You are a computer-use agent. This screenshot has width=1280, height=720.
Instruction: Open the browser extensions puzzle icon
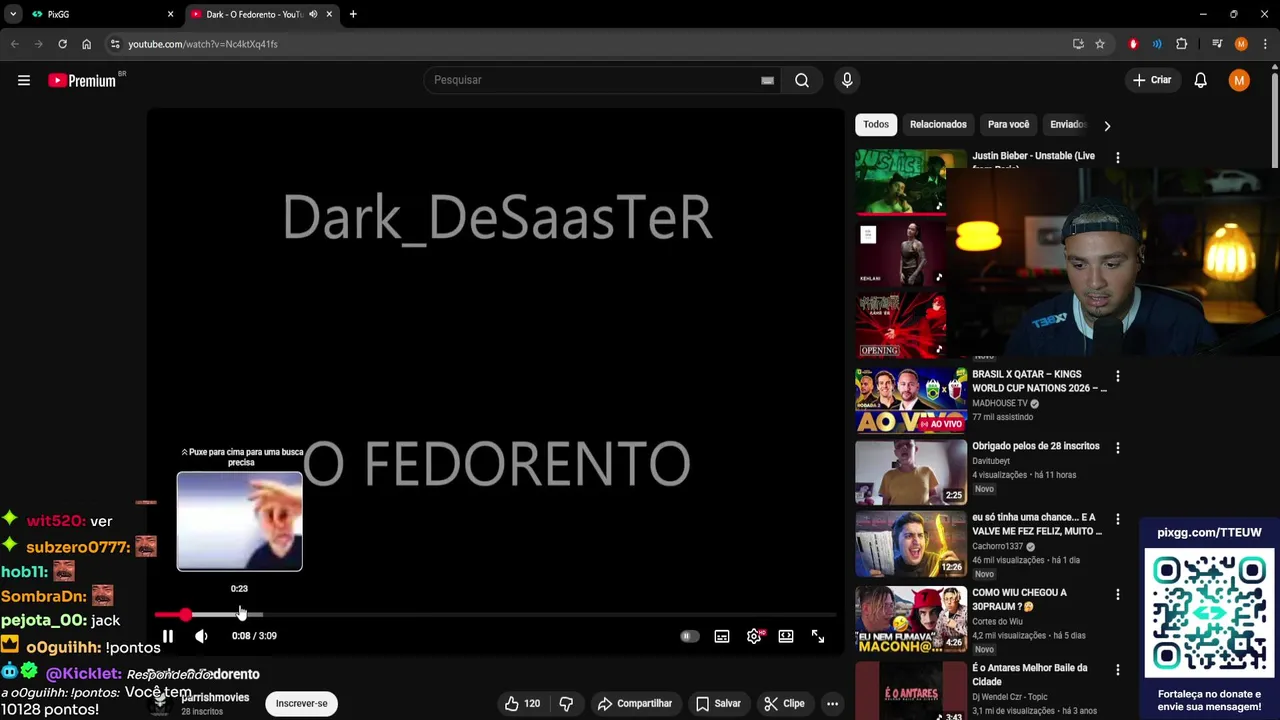[x=1181, y=44]
